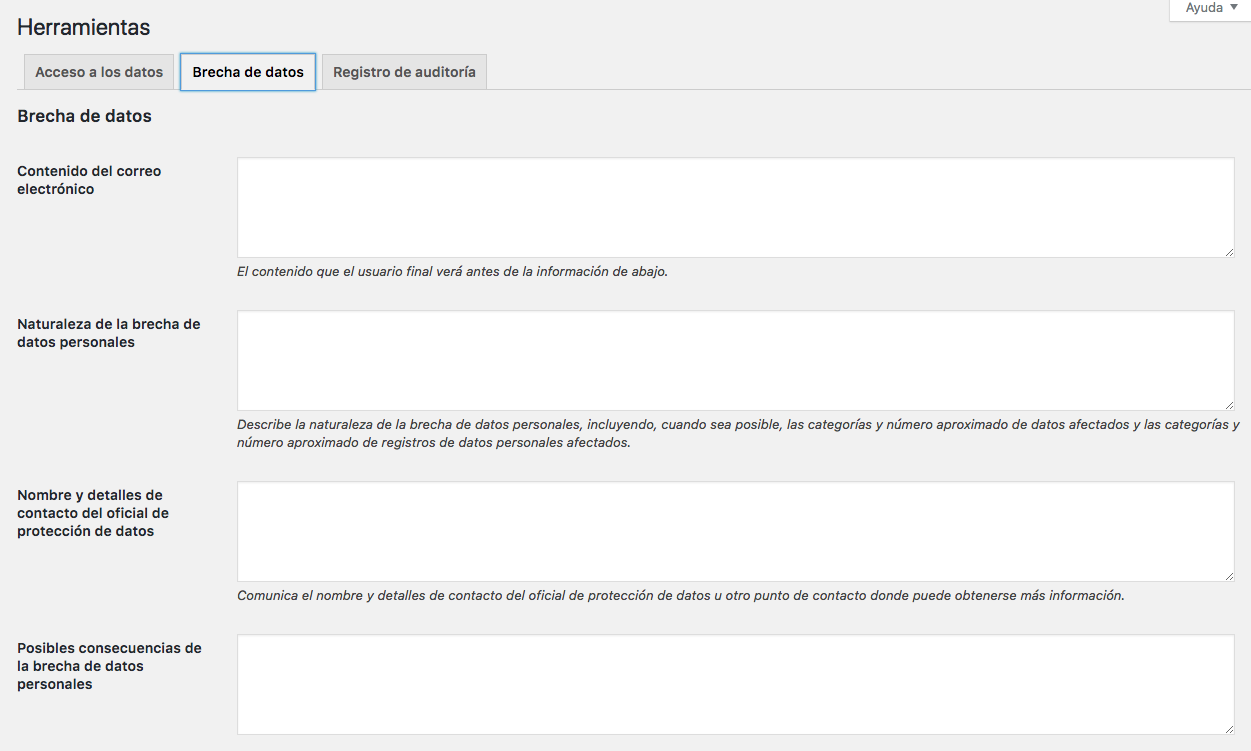Click resize grip of Posibles consecuencias textarea

pyautogui.click(x=1229, y=729)
